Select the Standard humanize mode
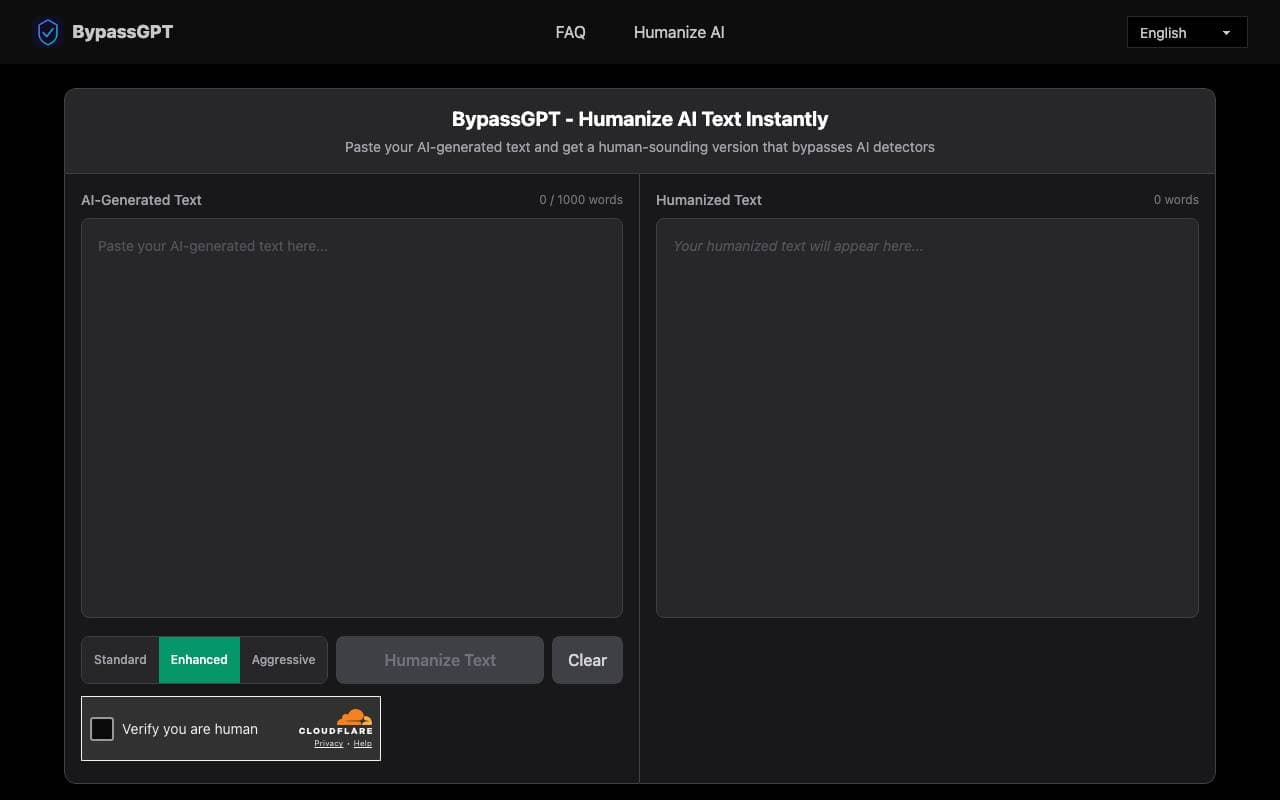The width and height of the screenshot is (1280, 800). (120, 660)
